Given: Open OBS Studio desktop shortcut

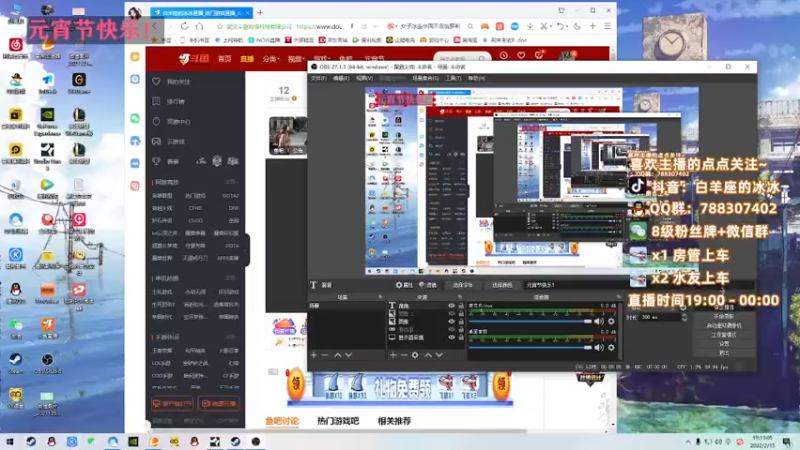Looking at the screenshot, I should click(47, 362).
